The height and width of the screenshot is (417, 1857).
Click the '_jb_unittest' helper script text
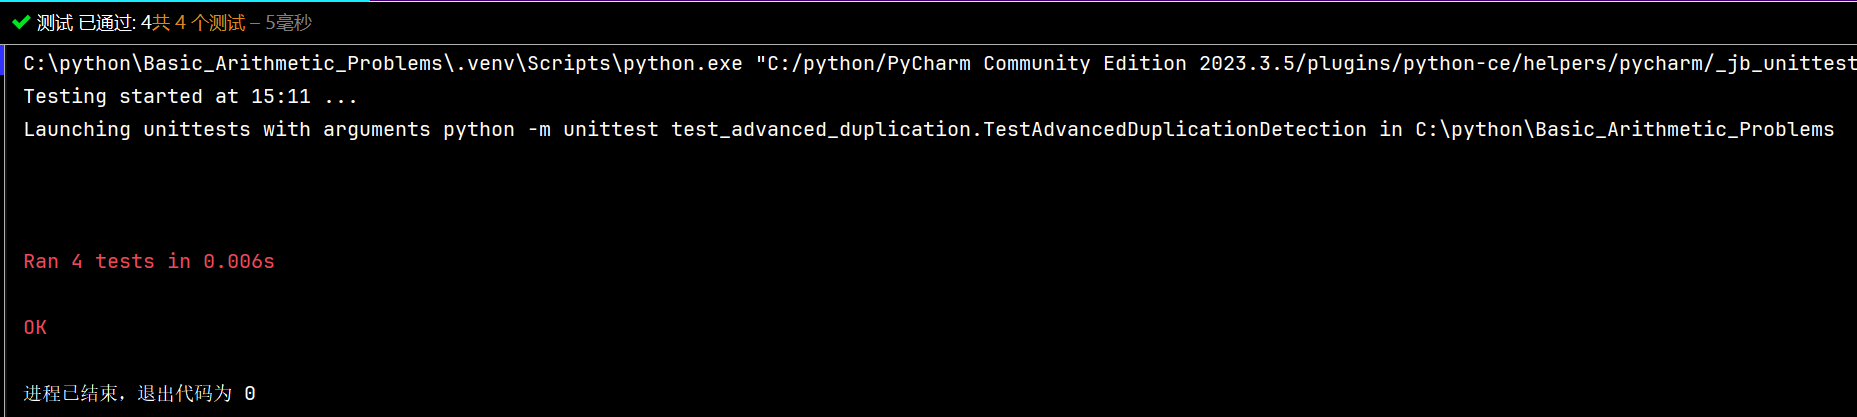[1785, 63]
